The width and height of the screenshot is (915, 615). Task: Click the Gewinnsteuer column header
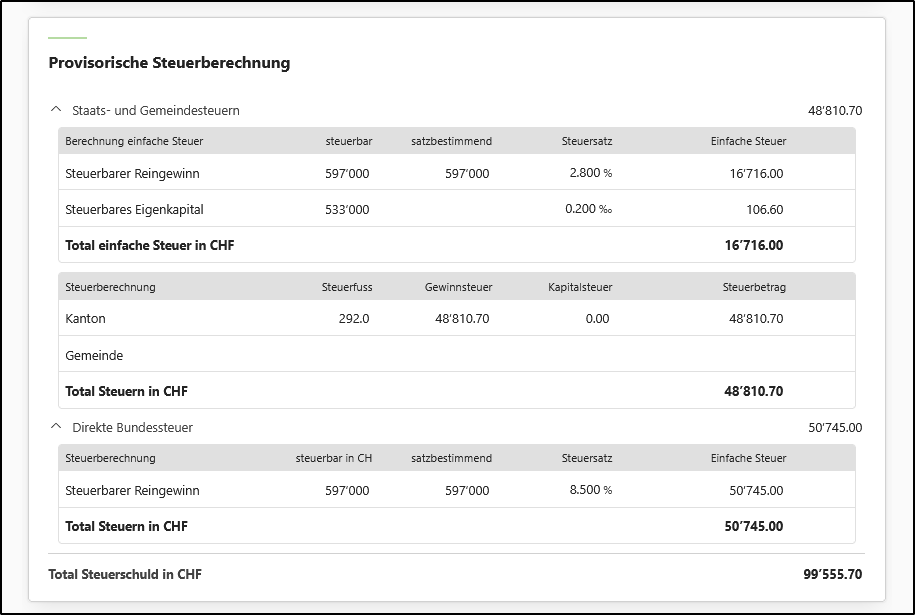tap(458, 287)
